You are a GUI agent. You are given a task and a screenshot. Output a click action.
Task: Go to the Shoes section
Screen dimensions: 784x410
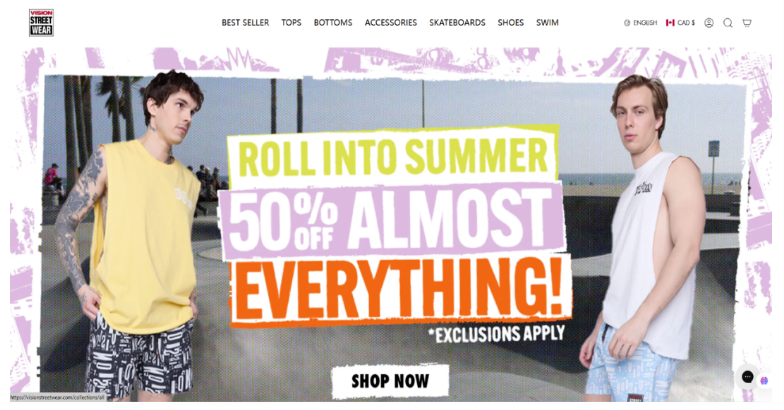510,23
